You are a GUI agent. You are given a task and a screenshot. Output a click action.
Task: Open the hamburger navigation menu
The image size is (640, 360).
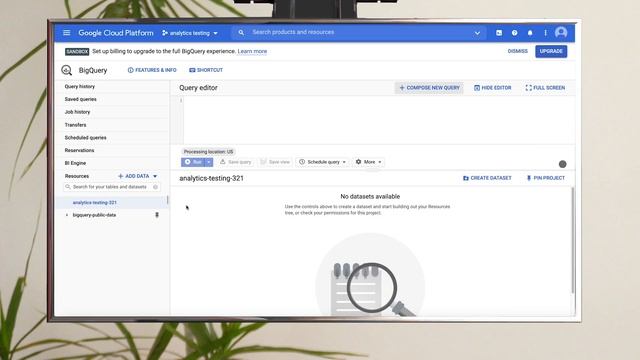(67, 33)
